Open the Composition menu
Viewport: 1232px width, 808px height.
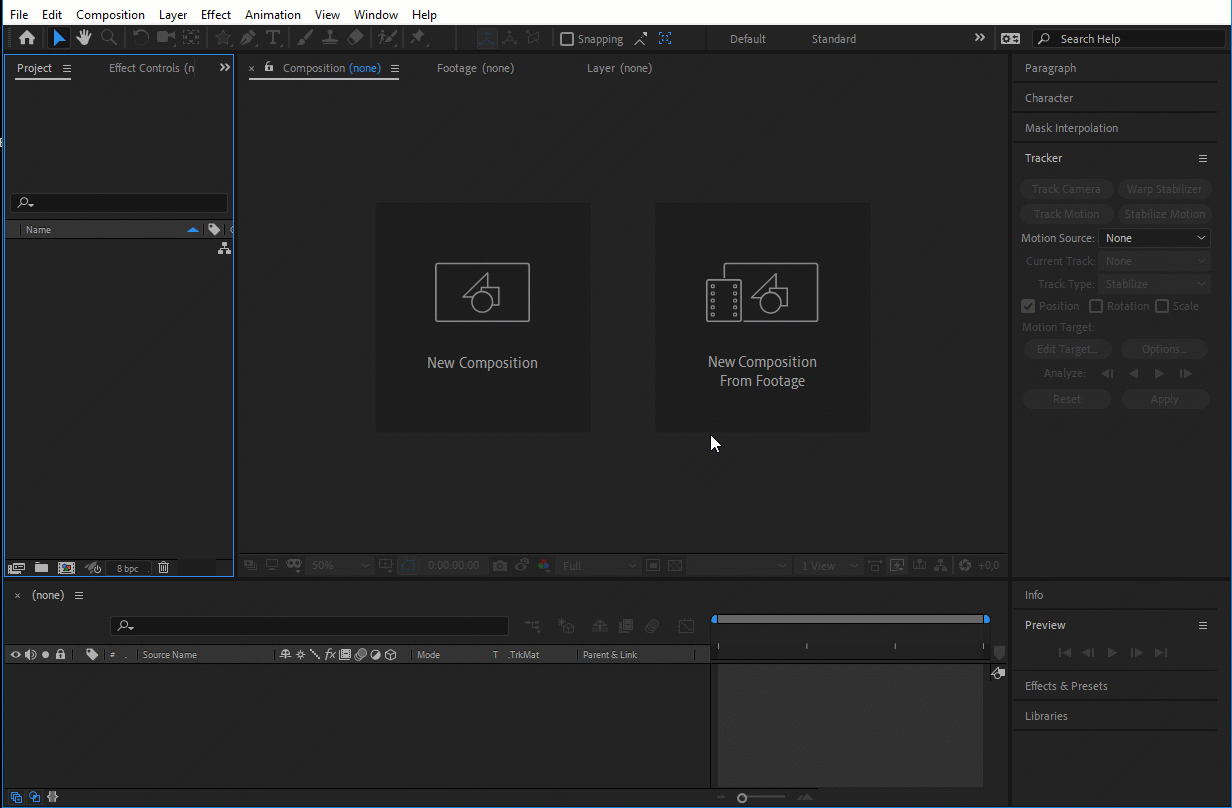click(110, 15)
